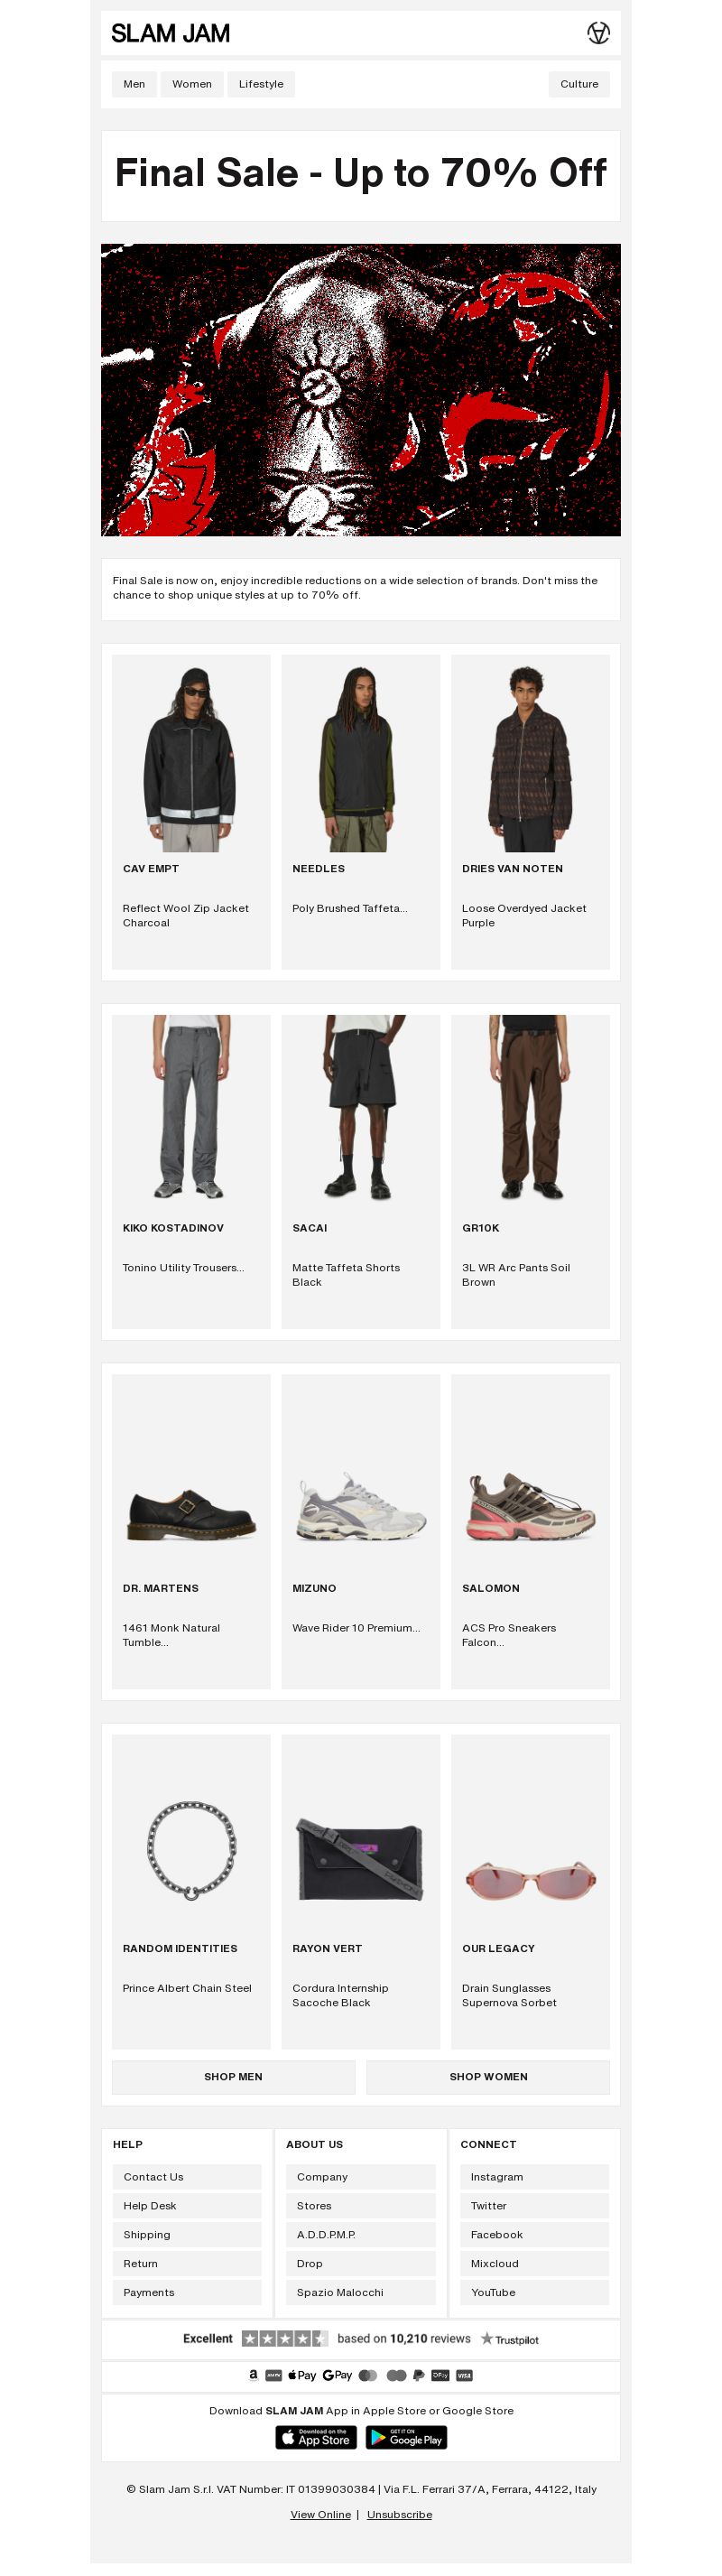The image size is (722, 2576).
Task: Click the Google Pay payment icon
Action: 337,2375
